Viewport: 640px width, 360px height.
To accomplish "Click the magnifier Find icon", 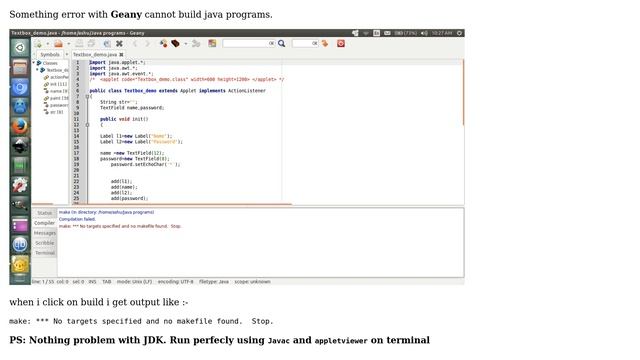I will tap(282, 43).
